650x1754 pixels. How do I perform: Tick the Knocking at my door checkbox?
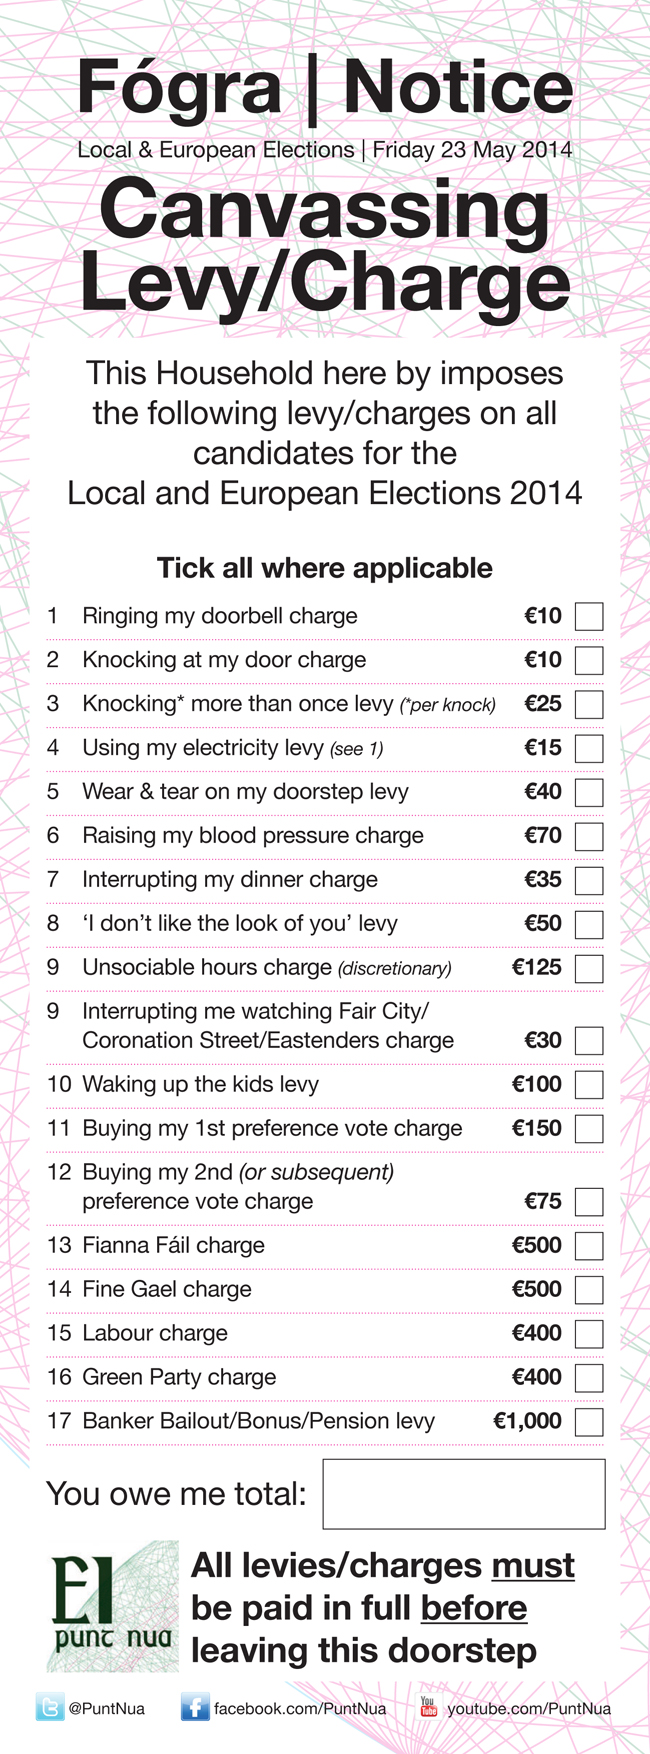pos(589,661)
